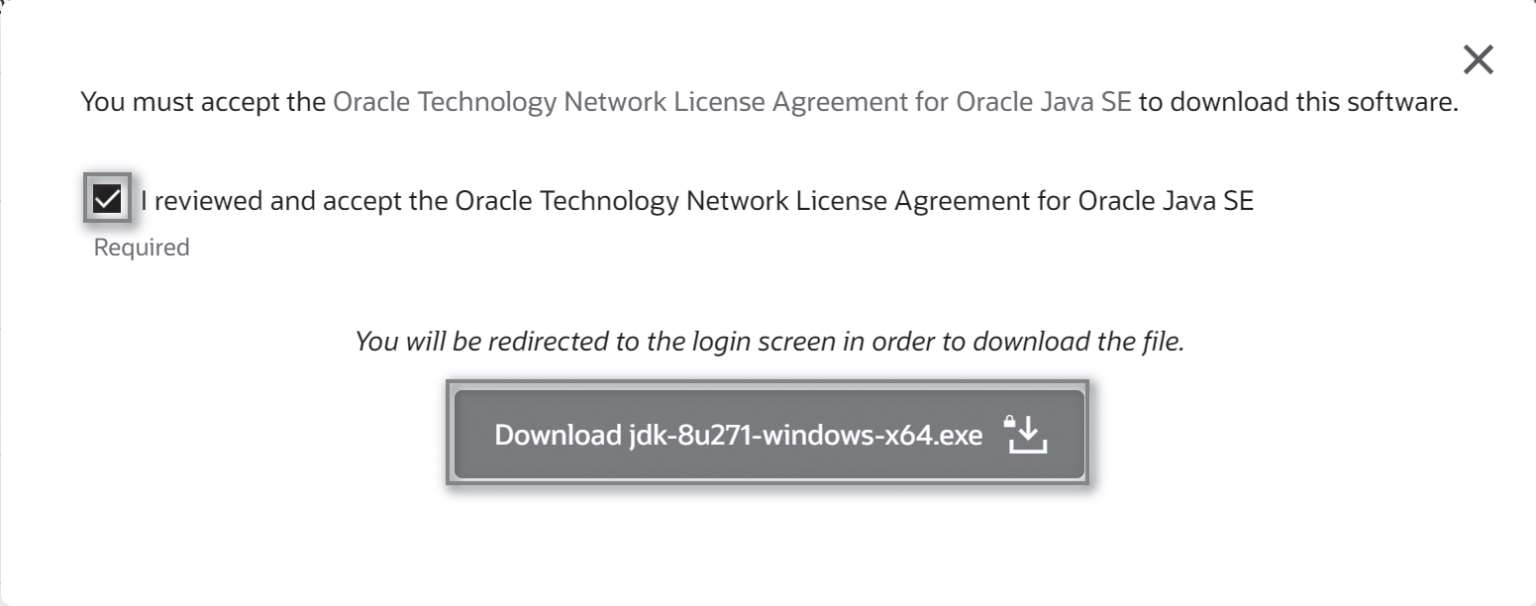Click the "I reviewed and accept" checkbox label

pyautogui.click(x=696, y=201)
